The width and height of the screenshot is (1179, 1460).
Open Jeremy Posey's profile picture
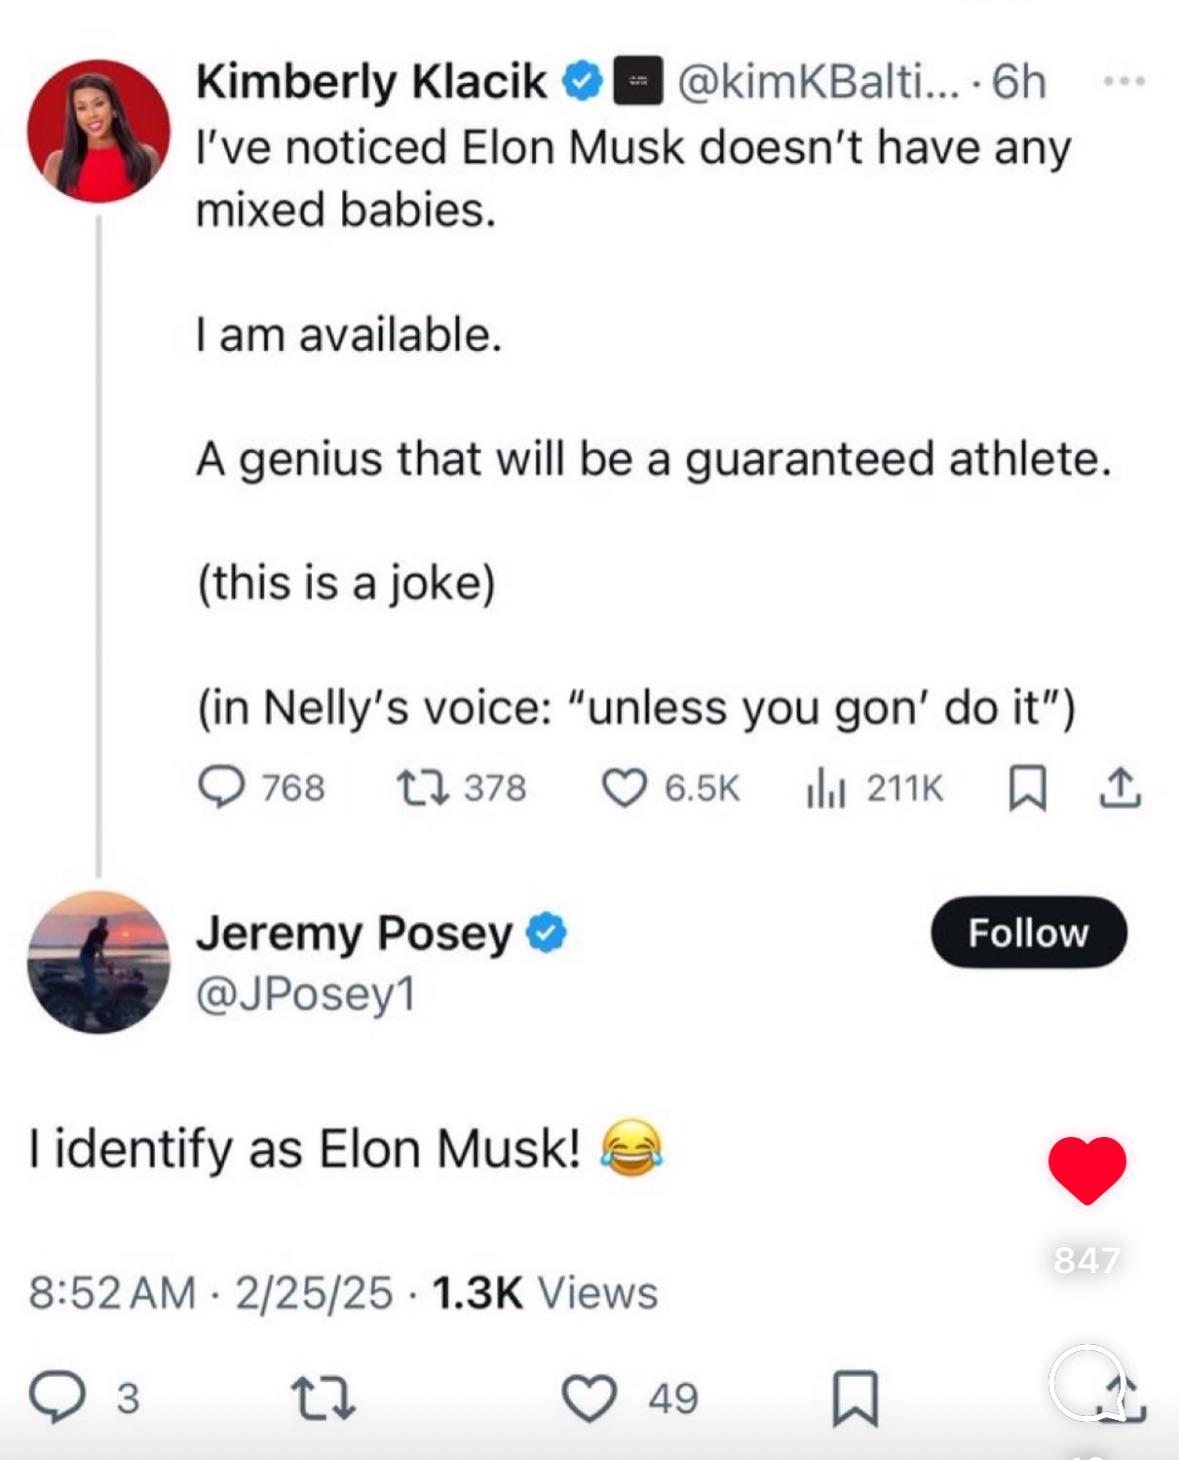[x=98, y=961]
